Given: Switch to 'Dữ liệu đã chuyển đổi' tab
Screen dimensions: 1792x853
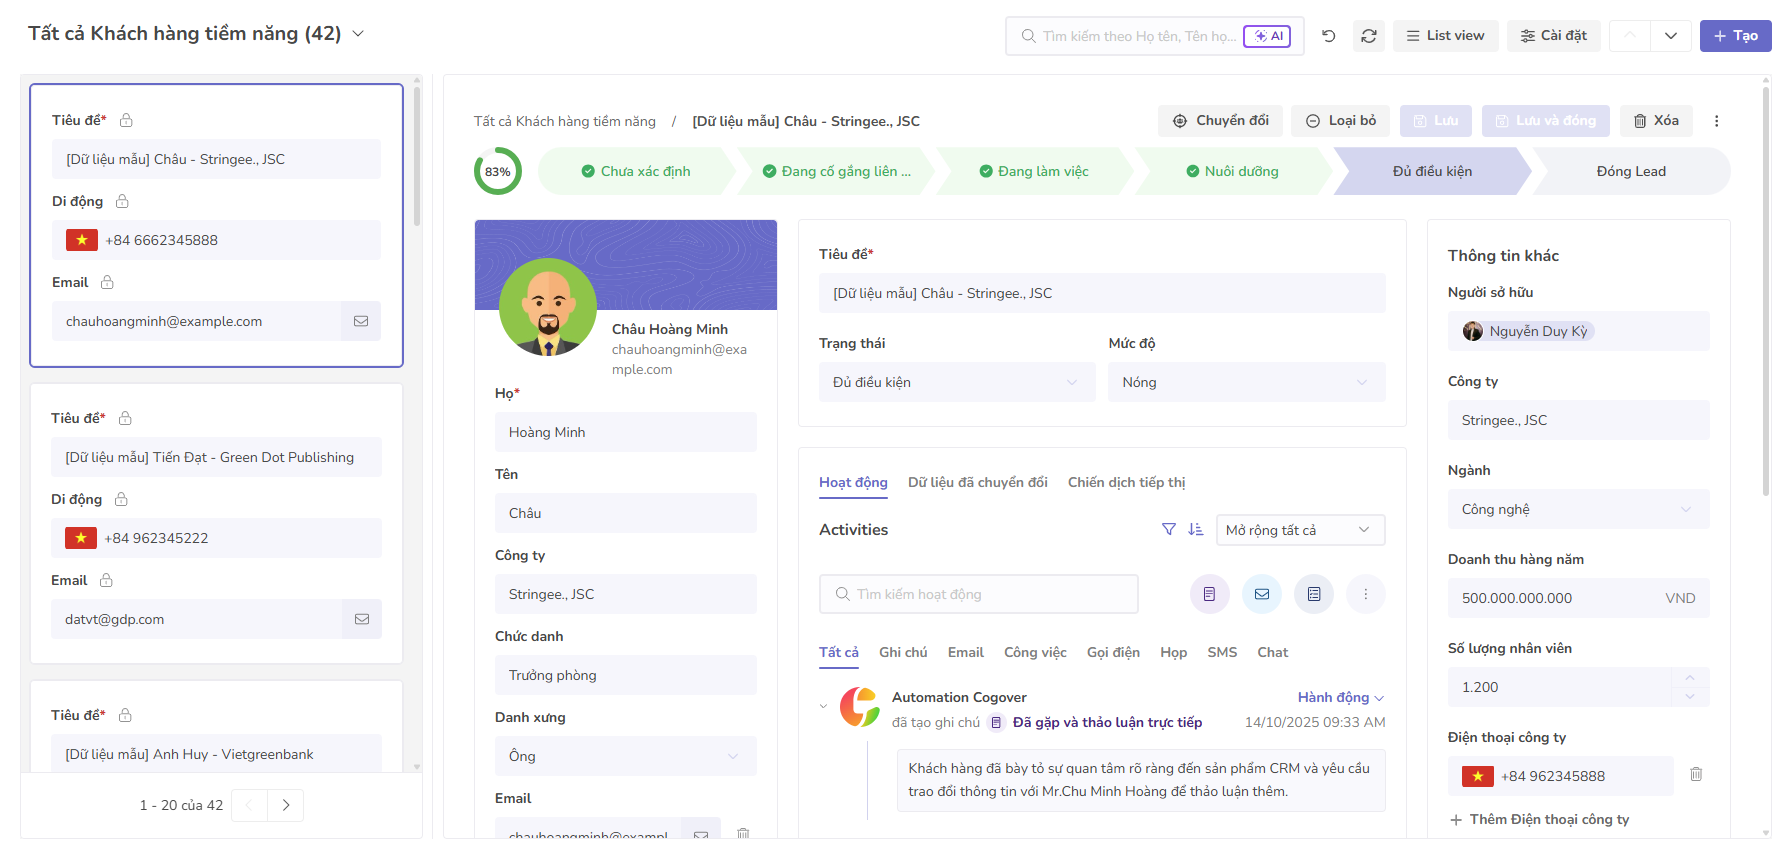Looking at the screenshot, I should point(977,482).
